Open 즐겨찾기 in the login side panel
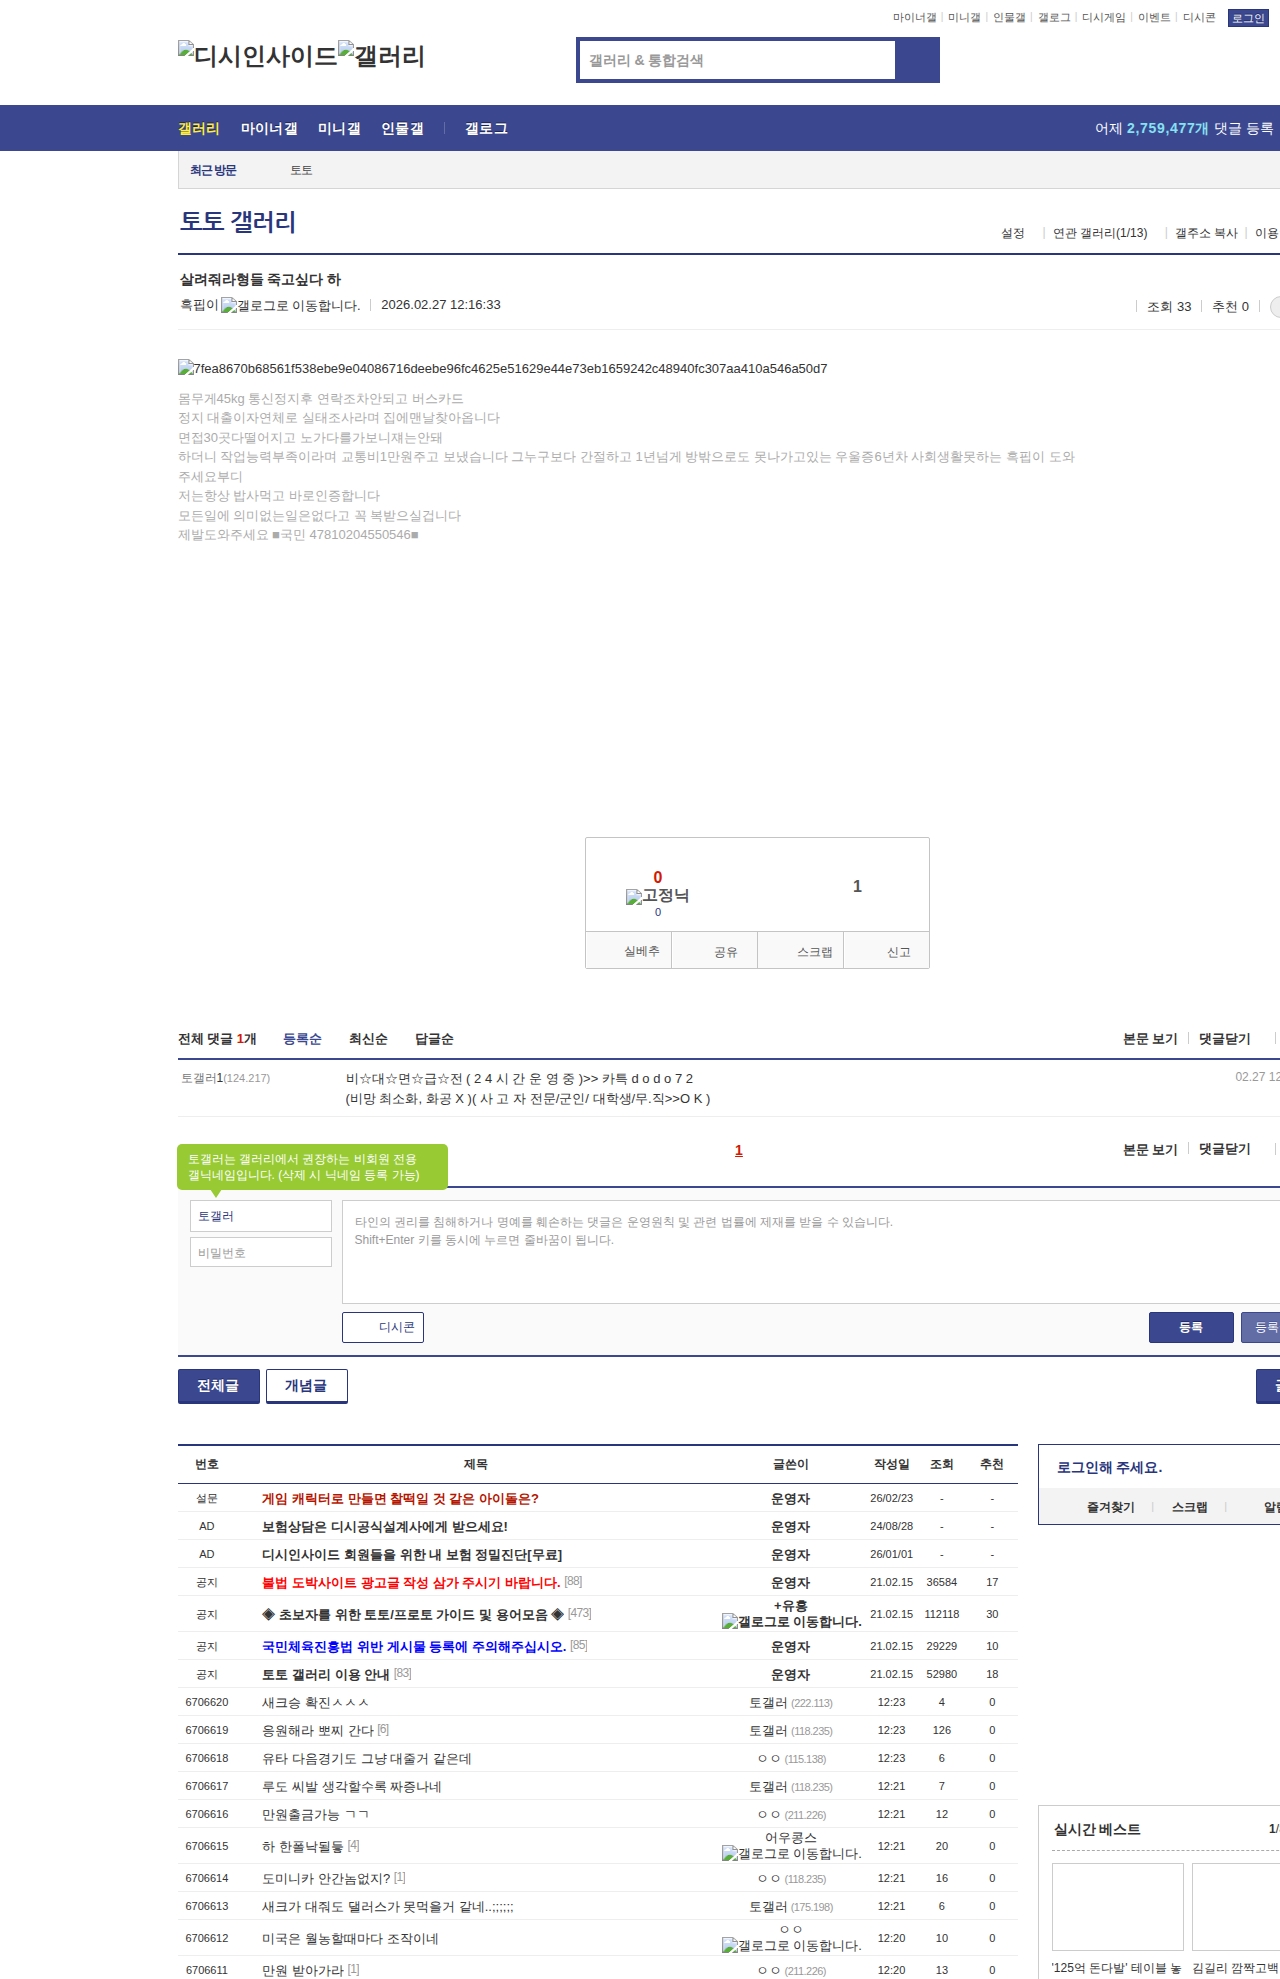The image size is (1280, 1979). click(x=1111, y=1507)
